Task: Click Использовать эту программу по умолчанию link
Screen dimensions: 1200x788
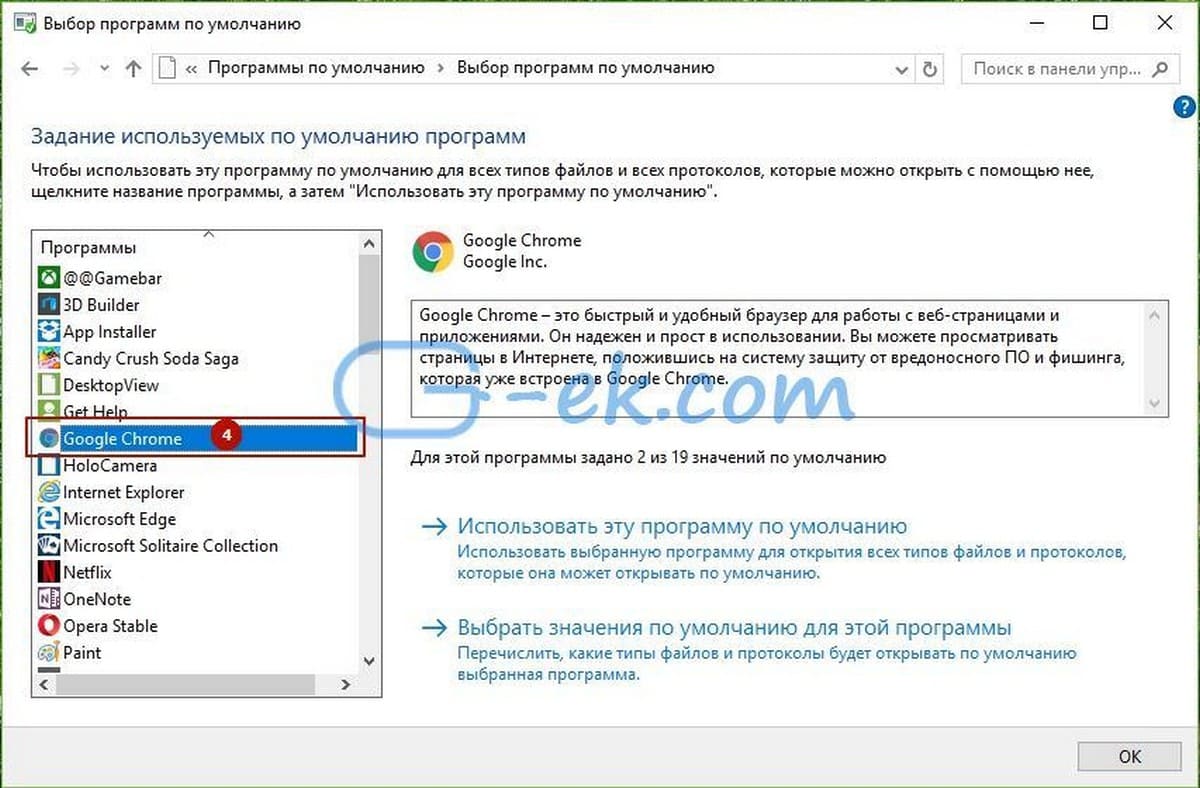Action: click(x=682, y=526)
